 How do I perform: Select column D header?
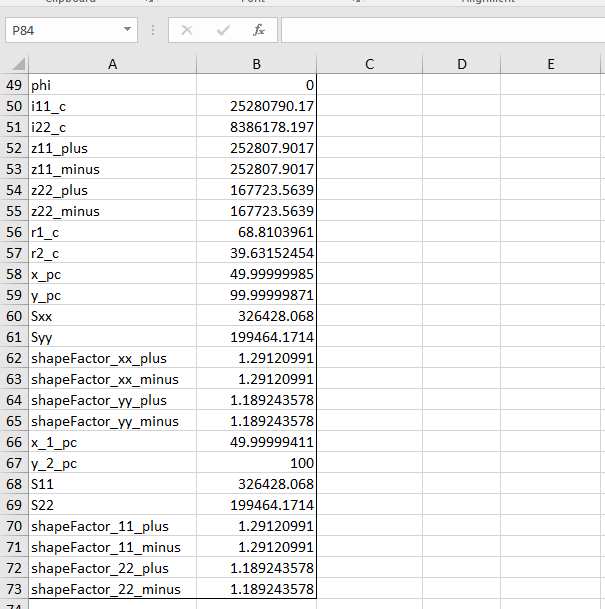(460, 64)
